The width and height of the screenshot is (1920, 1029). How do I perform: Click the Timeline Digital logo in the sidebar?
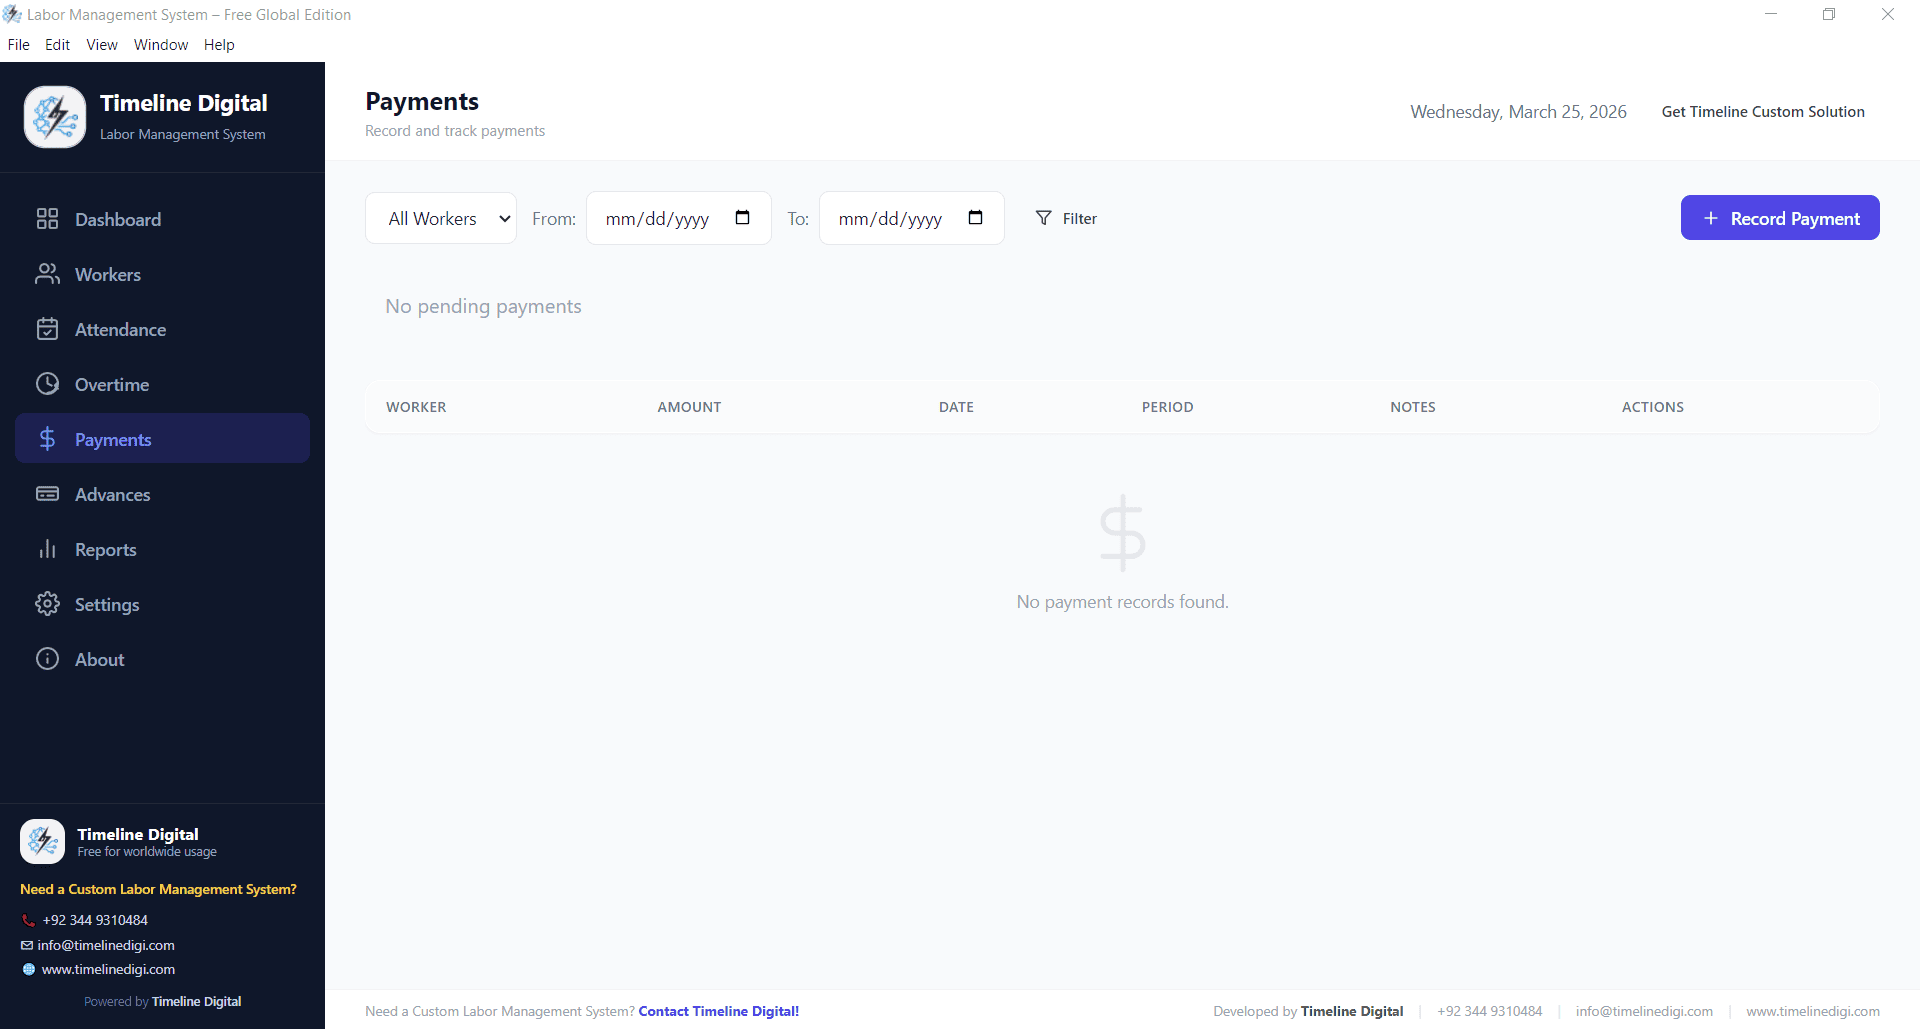[x=55, y=116]
